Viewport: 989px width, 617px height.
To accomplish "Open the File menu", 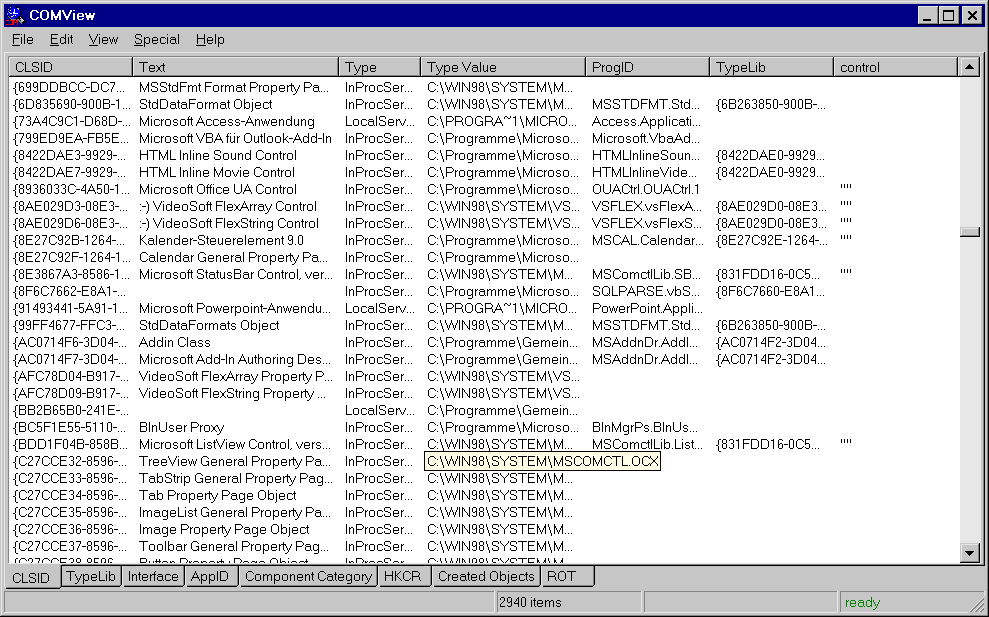I will (x=23, y=40).
